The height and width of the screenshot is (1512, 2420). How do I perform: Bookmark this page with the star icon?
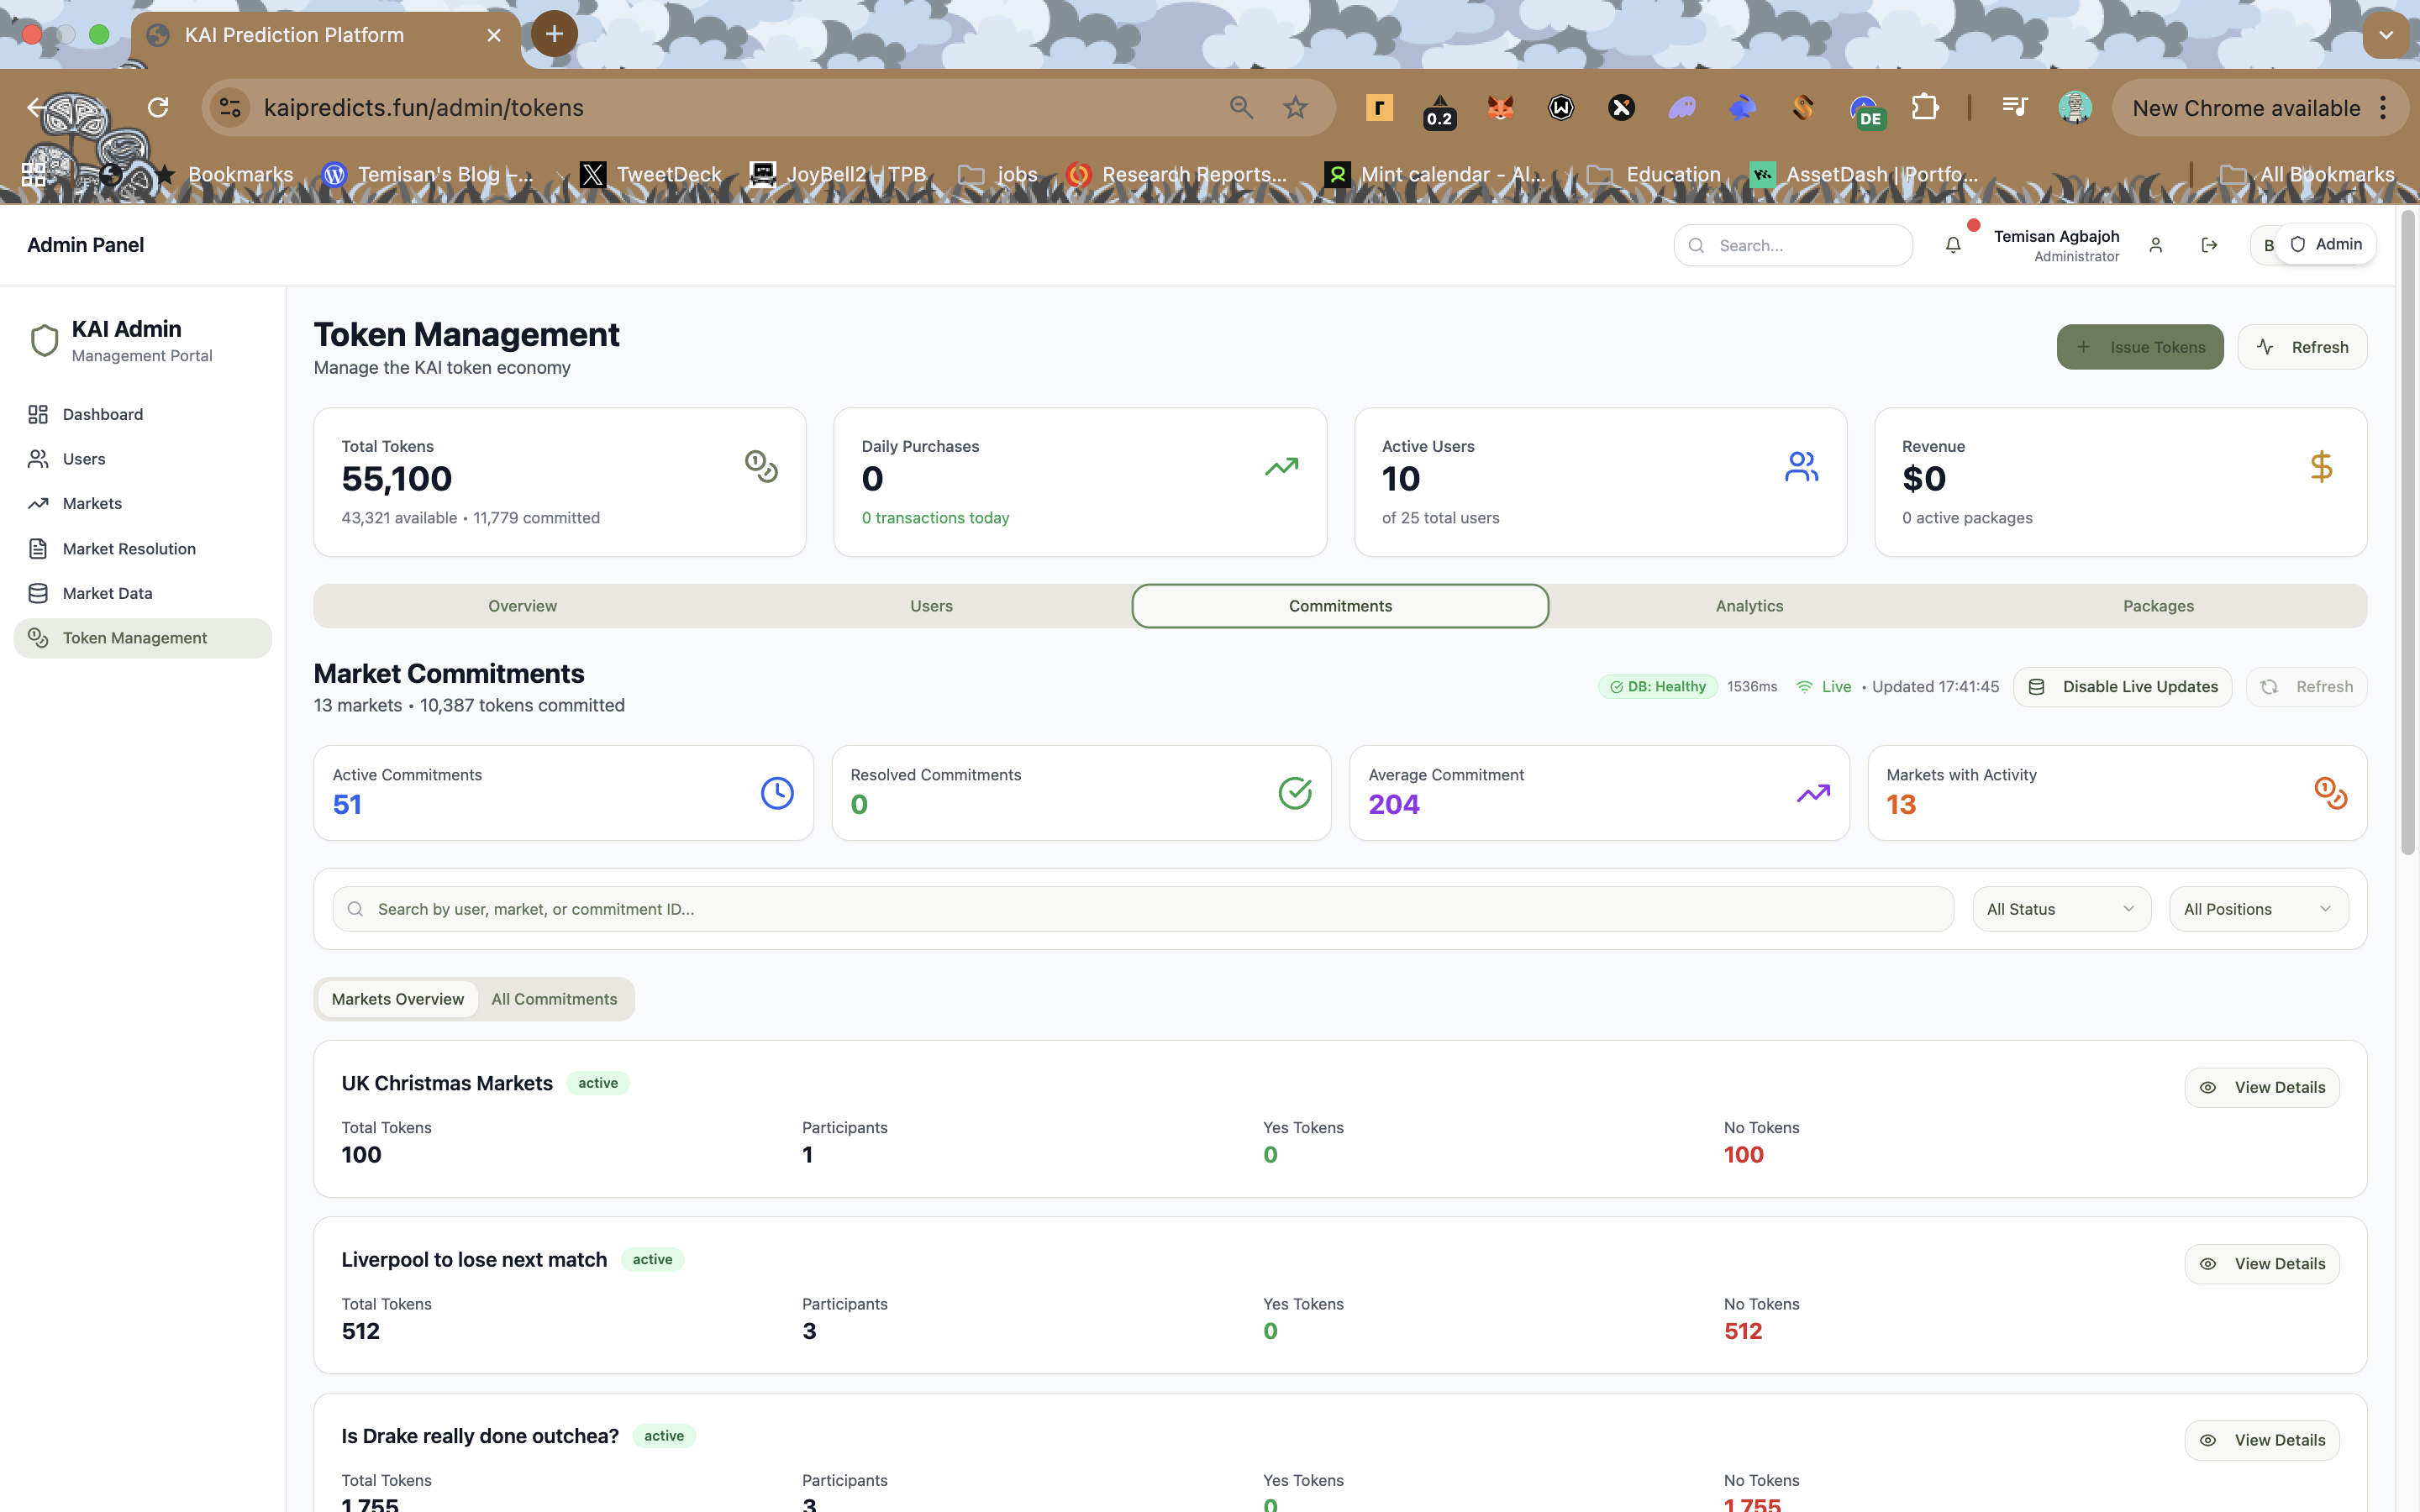click(1295, 108)
